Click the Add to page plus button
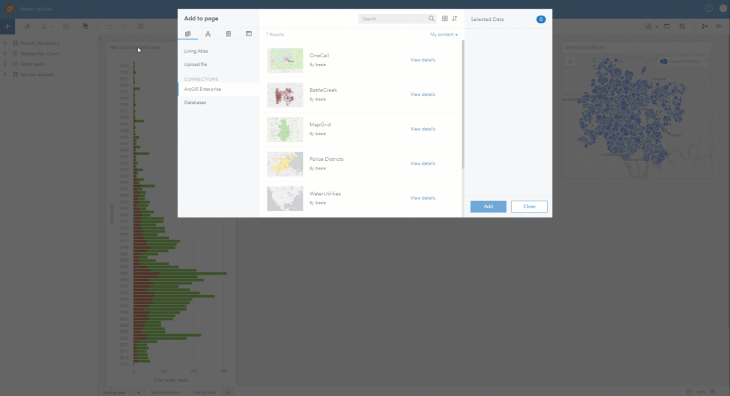The height and width of the screenshot is (396, 730). pos(7,27)
